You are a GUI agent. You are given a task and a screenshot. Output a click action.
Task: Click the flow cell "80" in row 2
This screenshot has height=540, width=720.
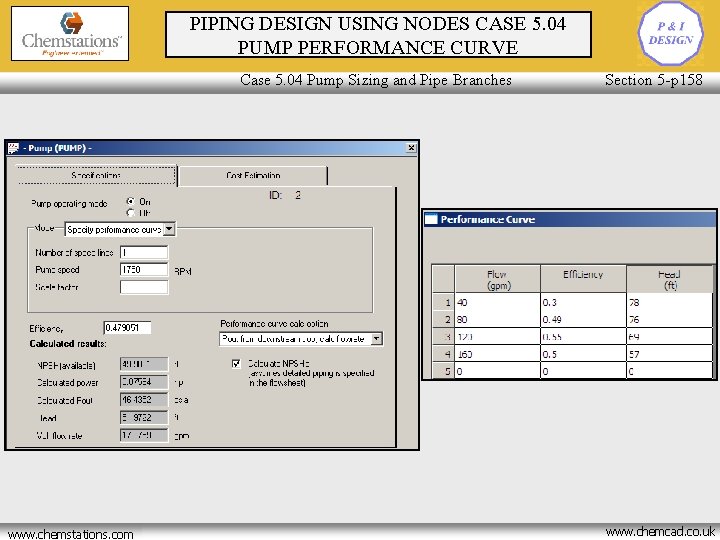[x=497, y=320]
